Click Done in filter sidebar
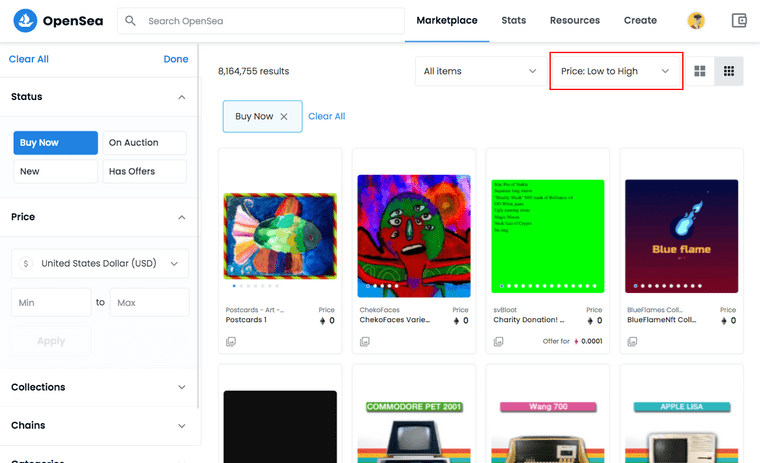The width and height of the screenshot is (760, 463). click(x=176, y=59)
